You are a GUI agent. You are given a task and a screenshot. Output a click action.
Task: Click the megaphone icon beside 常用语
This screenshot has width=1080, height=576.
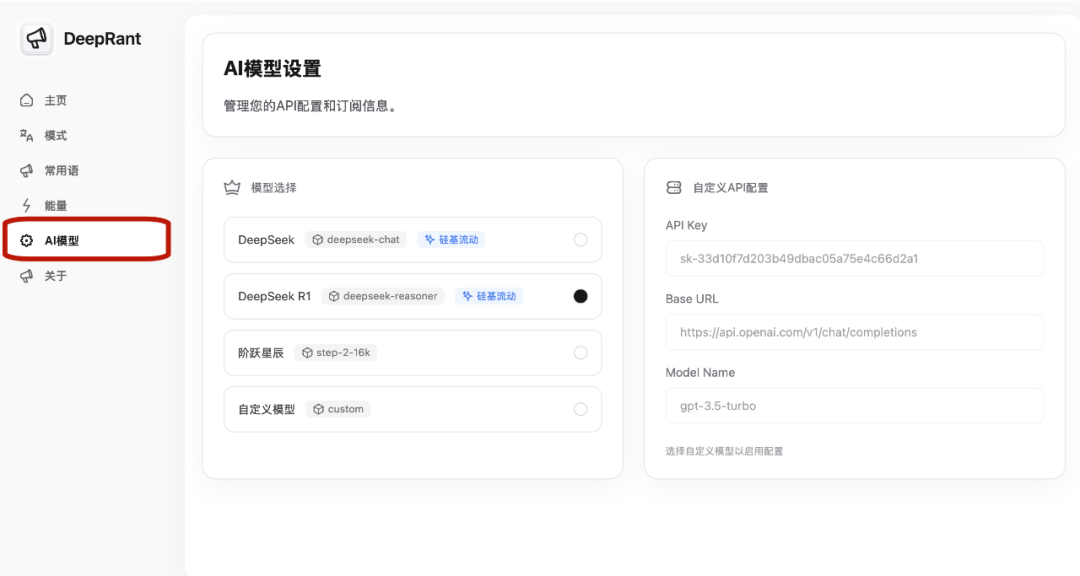tap(26, 171)
